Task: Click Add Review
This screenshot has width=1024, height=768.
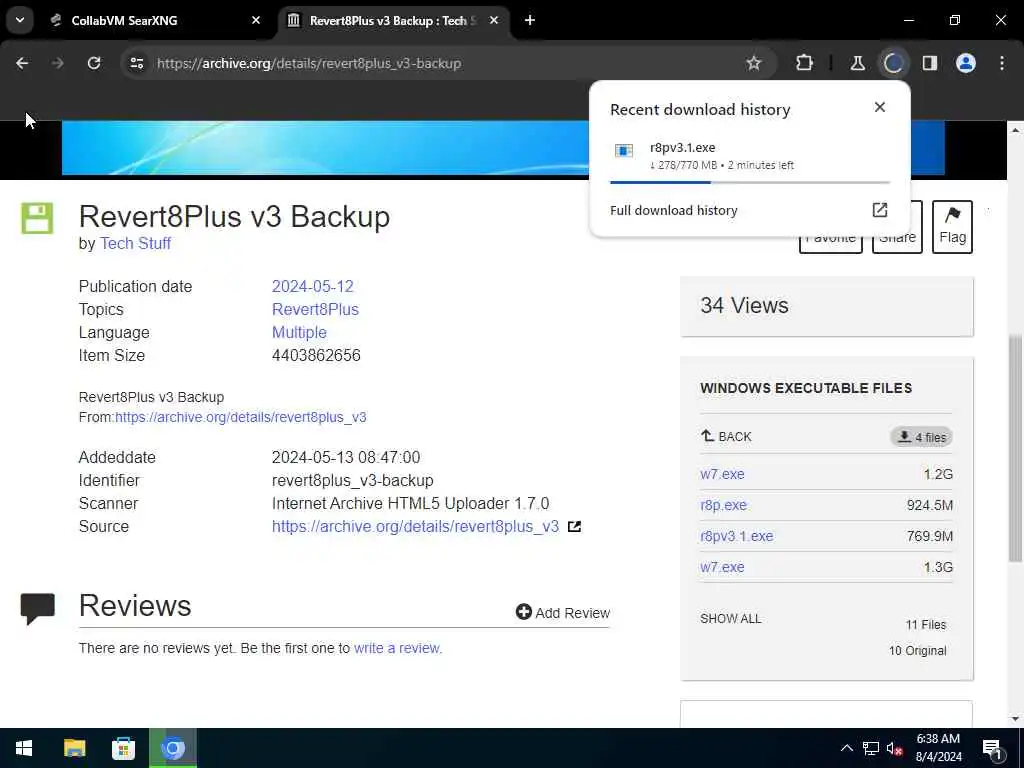Action: [562, 613]
